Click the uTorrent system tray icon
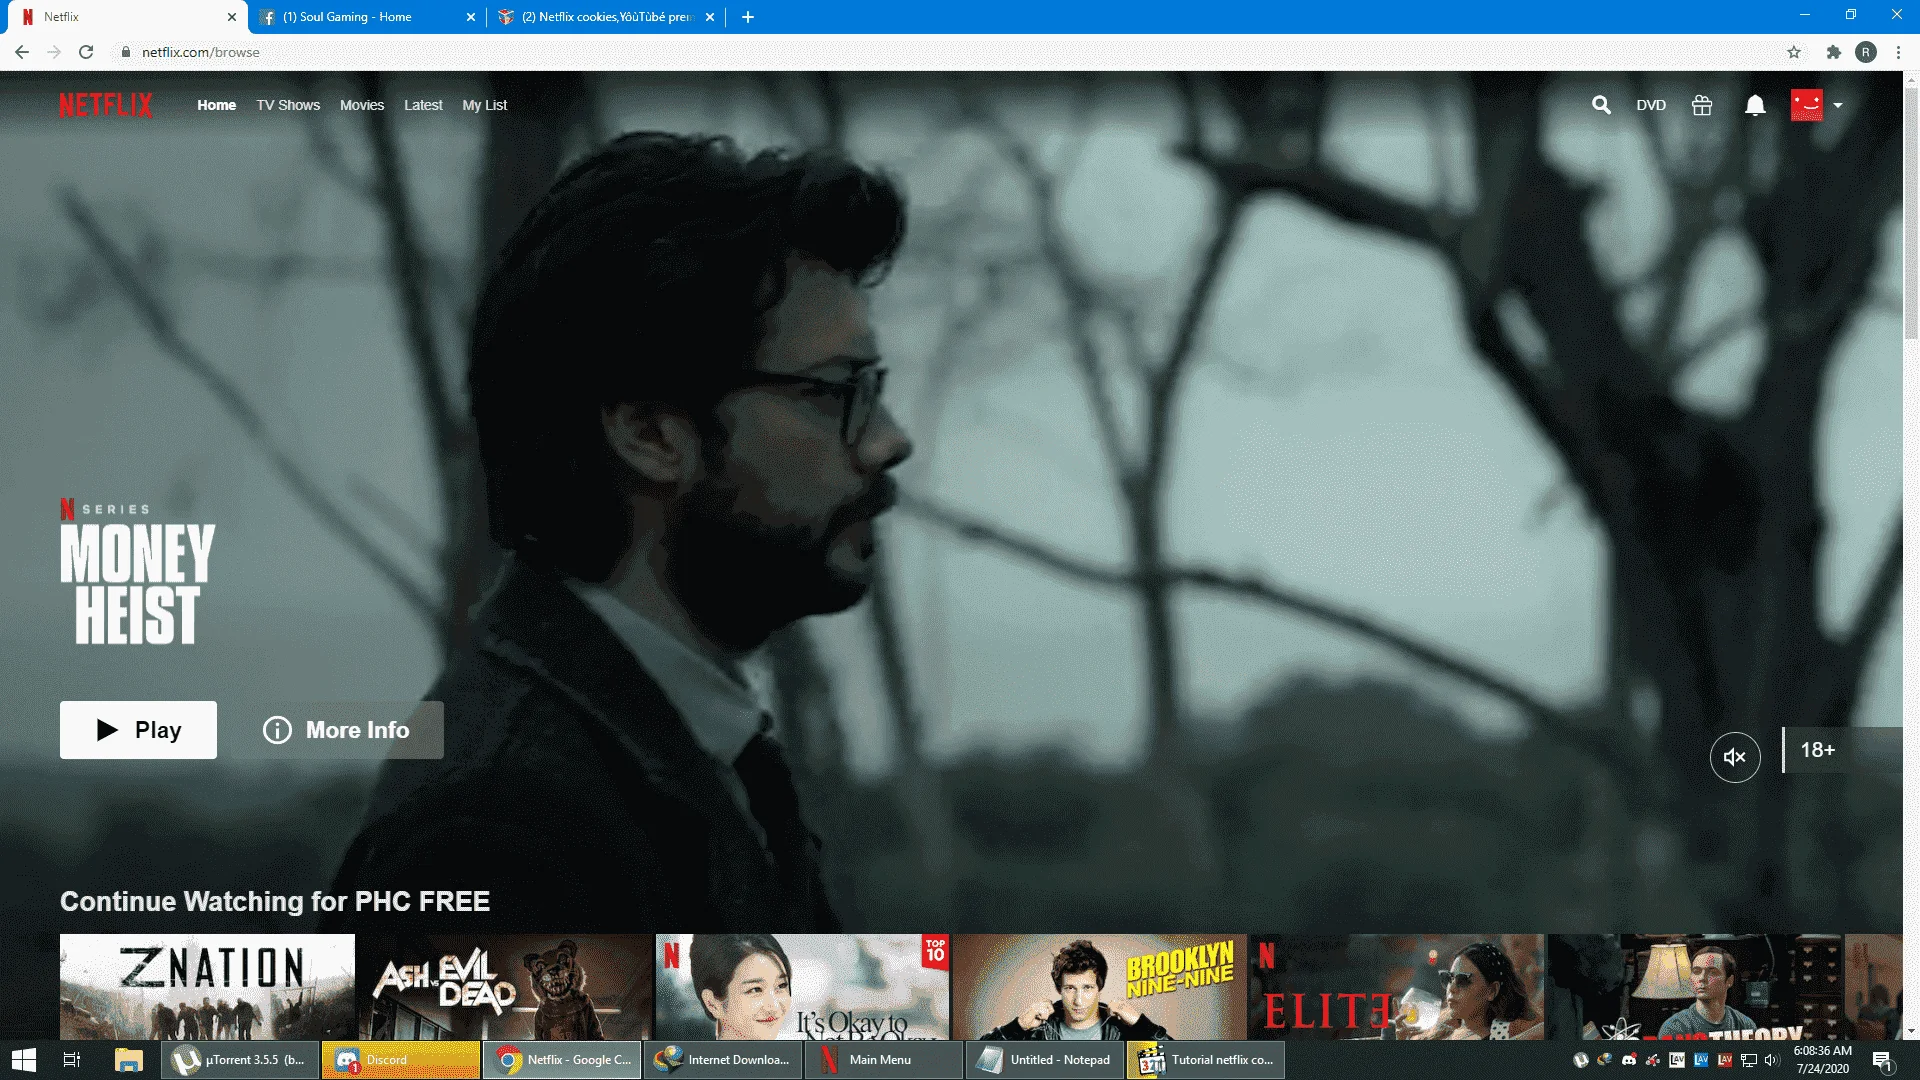1920x1080 pixels. pyautogui.click(x=1581, y=1060)
